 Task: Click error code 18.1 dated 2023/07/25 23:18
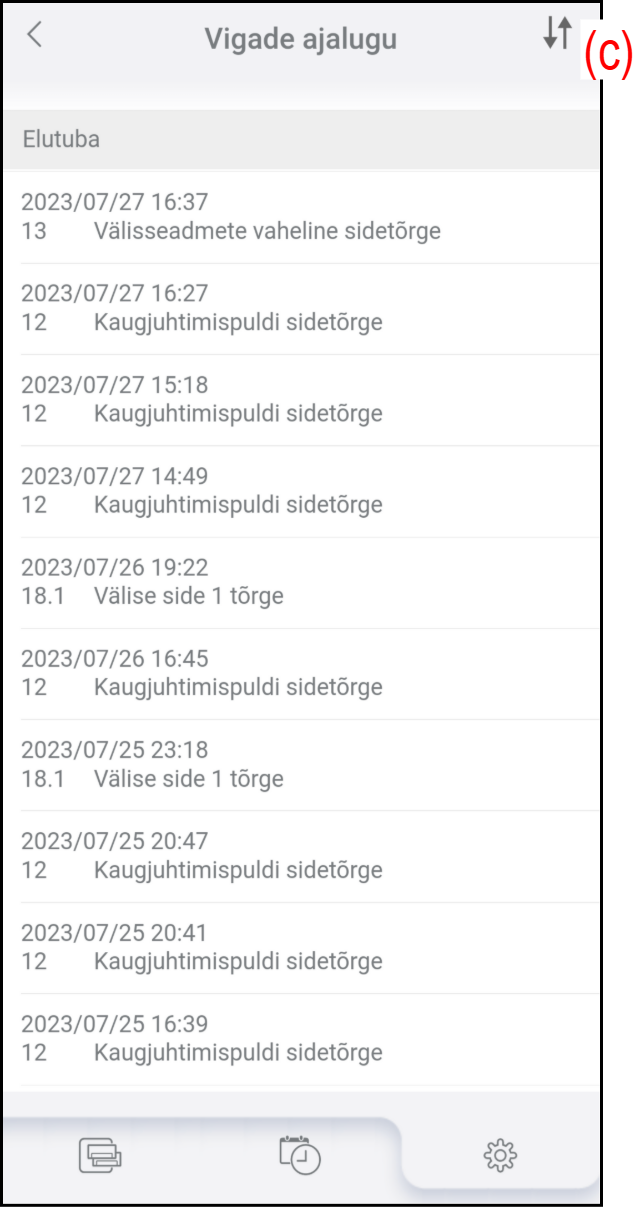(x=42, y=778)
